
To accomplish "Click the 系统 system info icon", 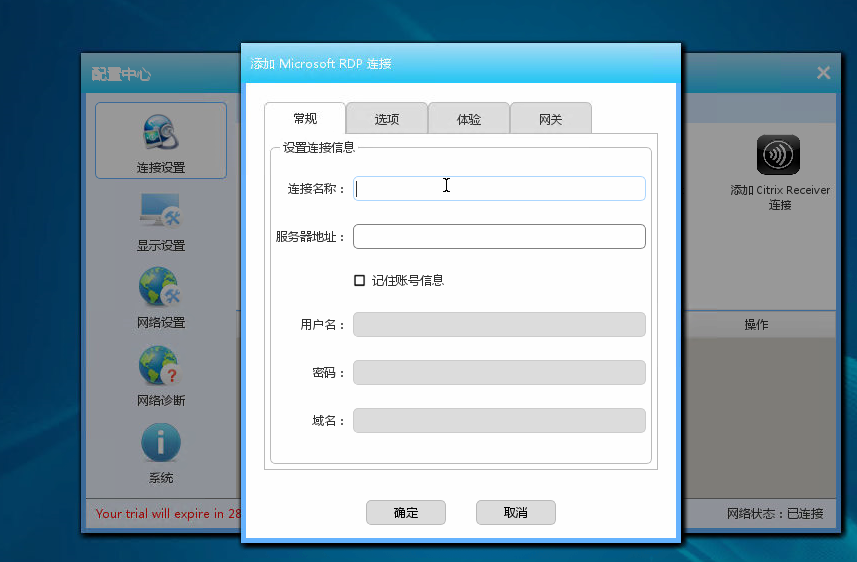I will coord(160,450).
